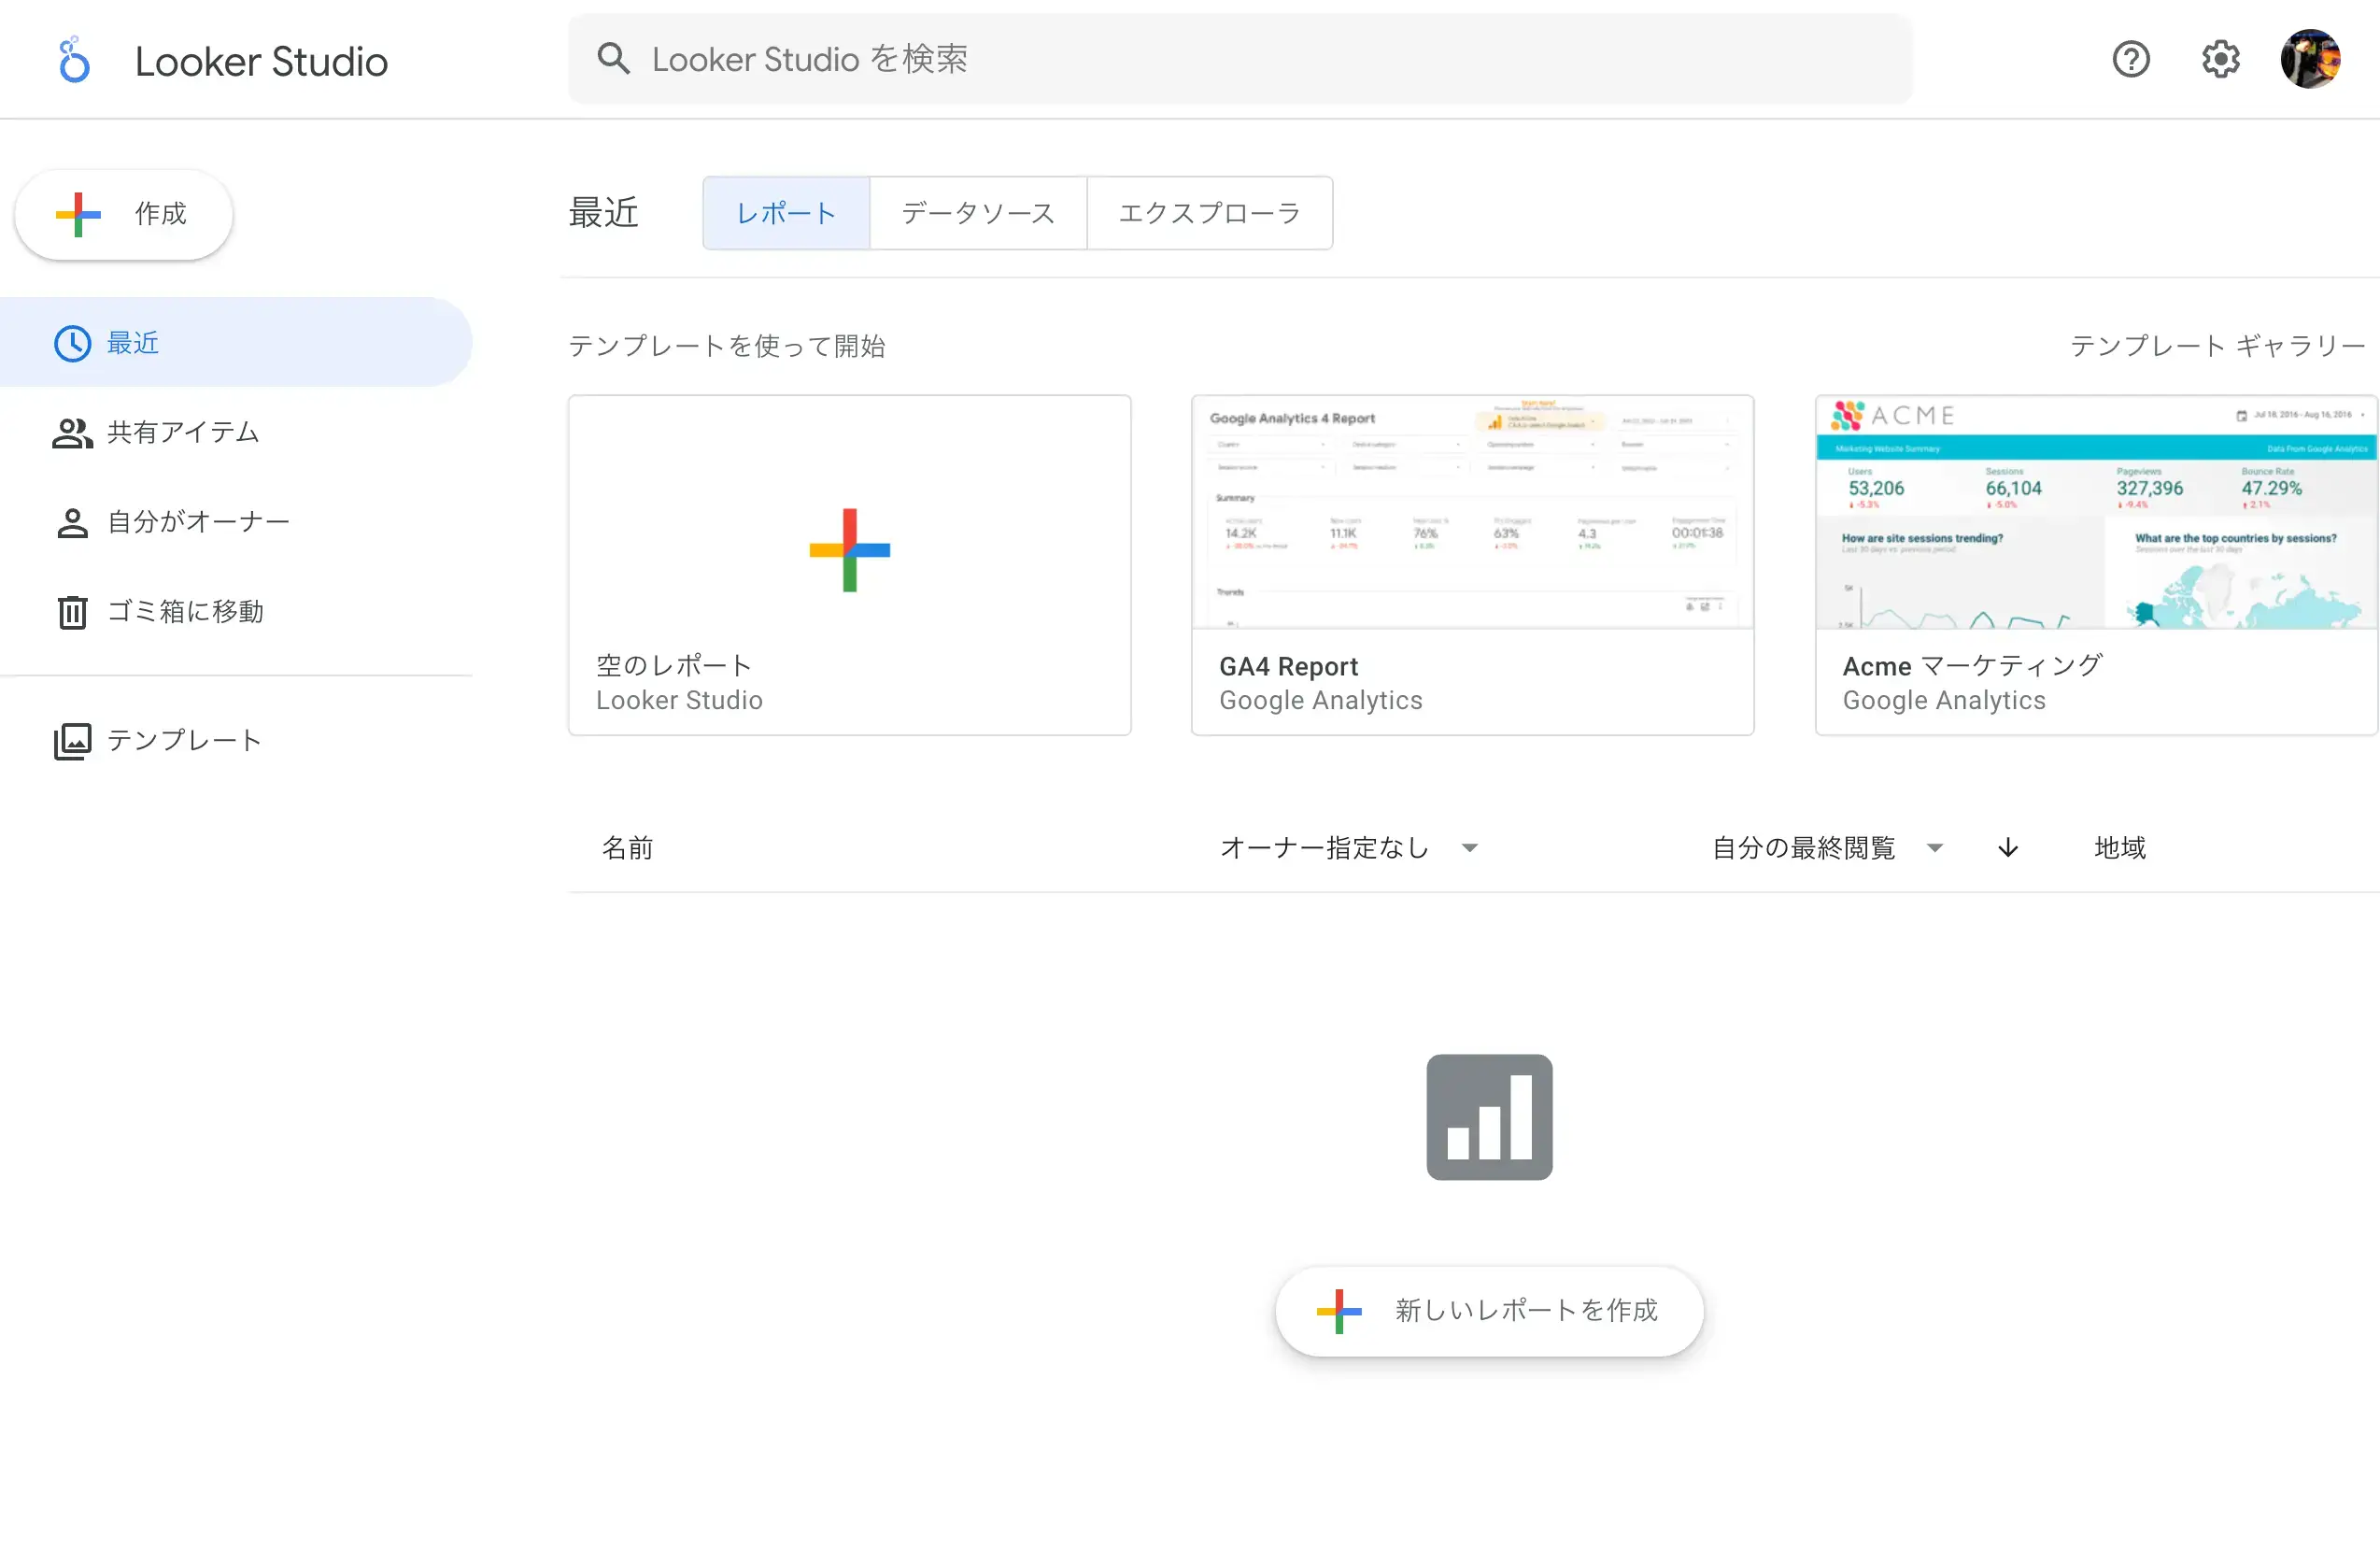This screenshot has width=2380, height=1549.
Task: Click the search magnifier icon
Action: click(613, 59)
